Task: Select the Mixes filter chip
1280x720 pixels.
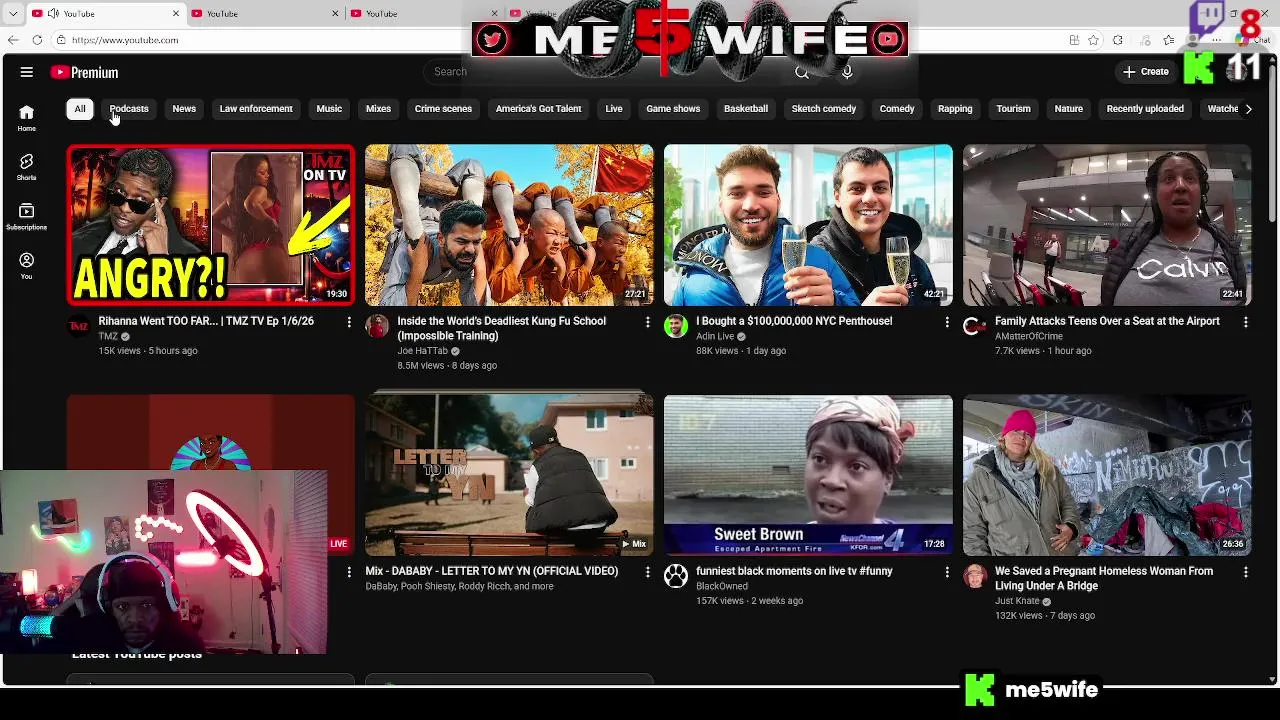Action: pyautogui.click(x=378, y=109)
